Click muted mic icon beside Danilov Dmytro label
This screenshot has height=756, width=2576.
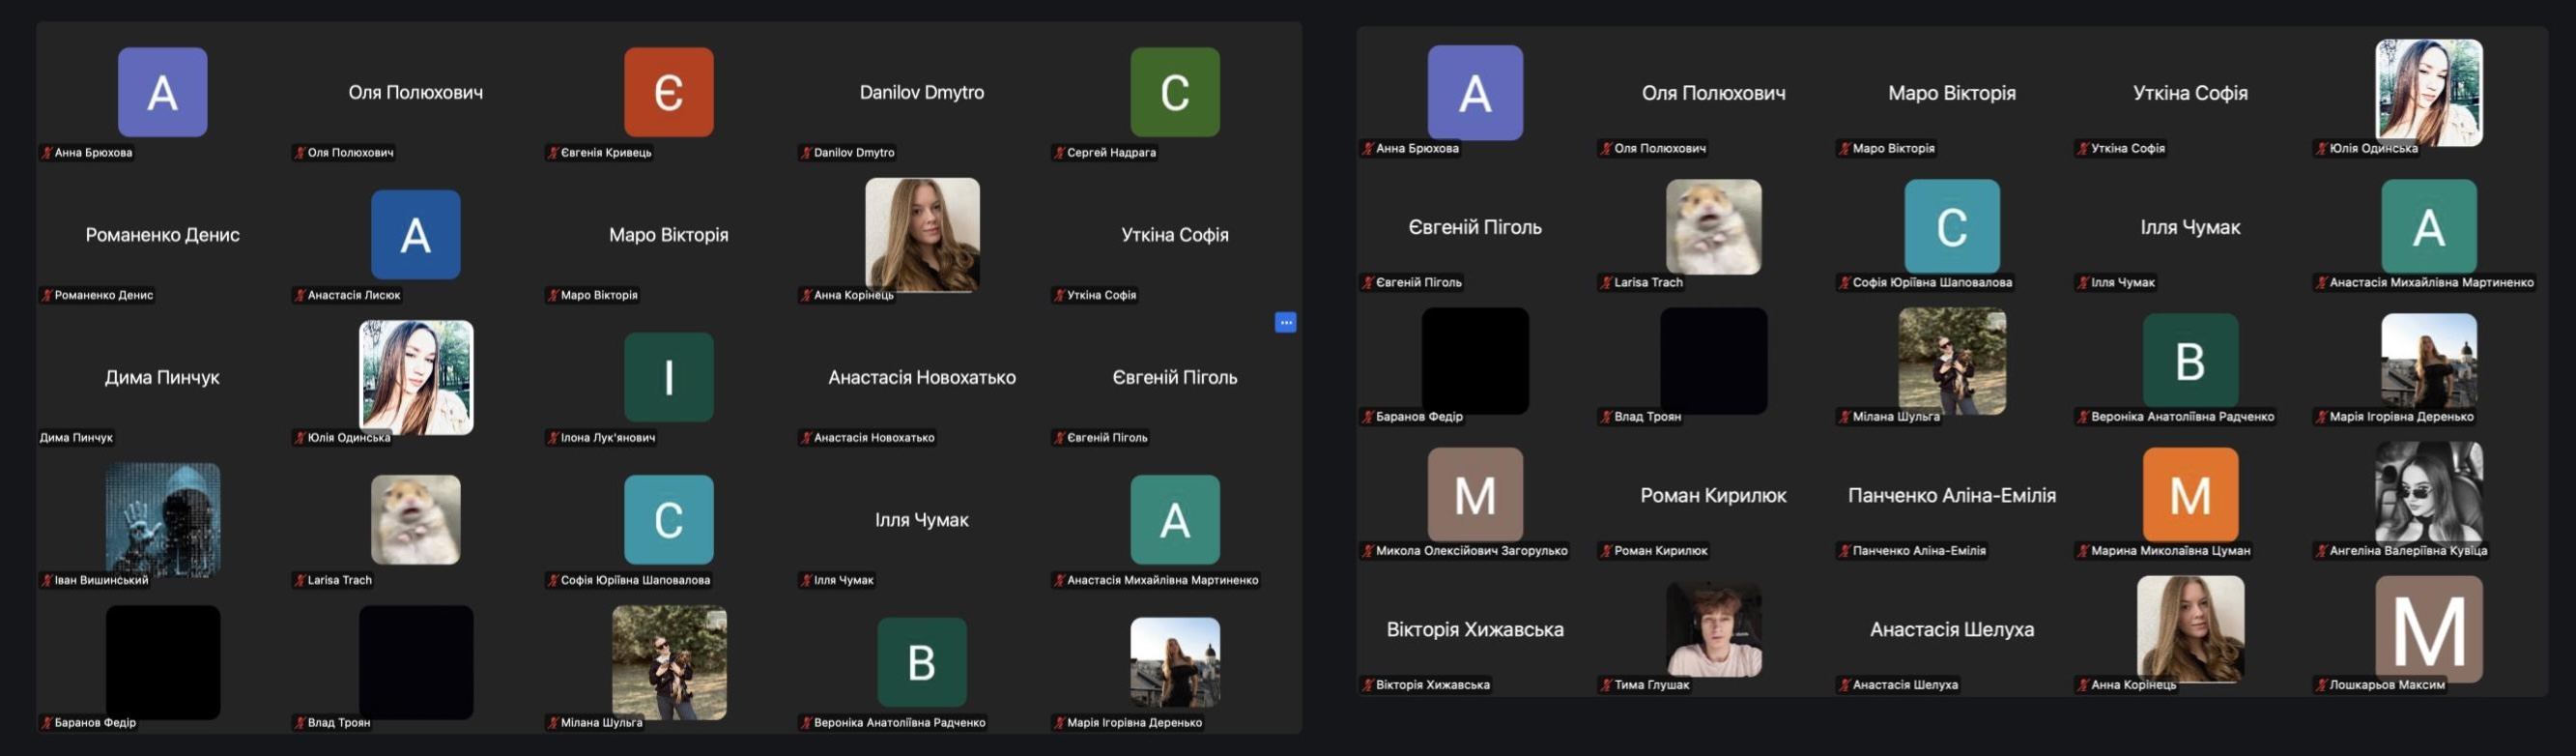tap(806, 153)
